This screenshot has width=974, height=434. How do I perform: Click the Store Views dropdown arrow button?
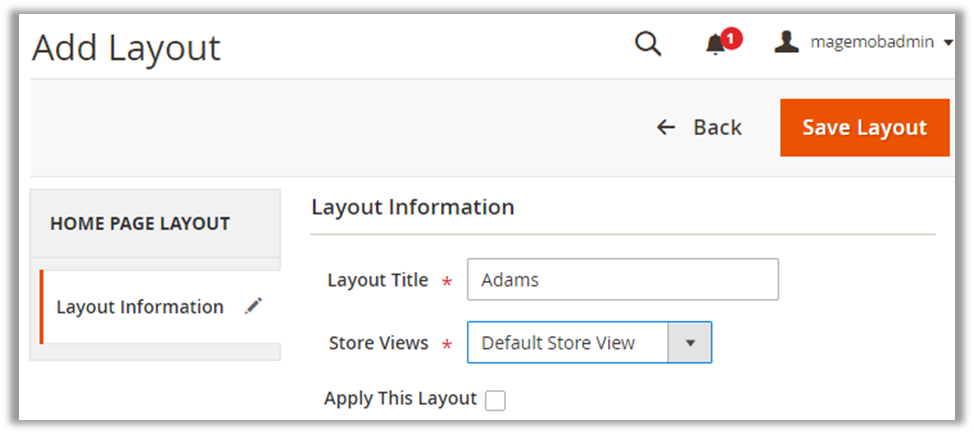(x=689, y=342)
